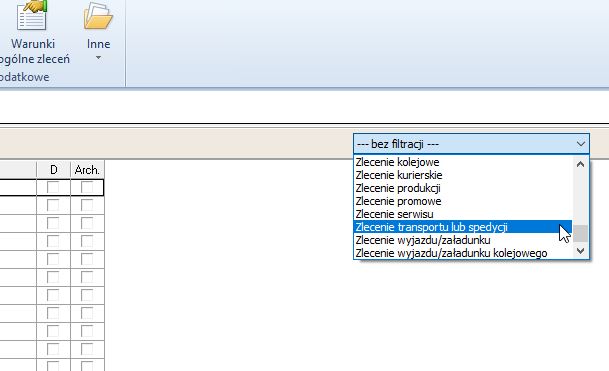Select Zlecenie kolejowe from the list
The height and width of the screenshot is (371, 609).
point(463,162)
